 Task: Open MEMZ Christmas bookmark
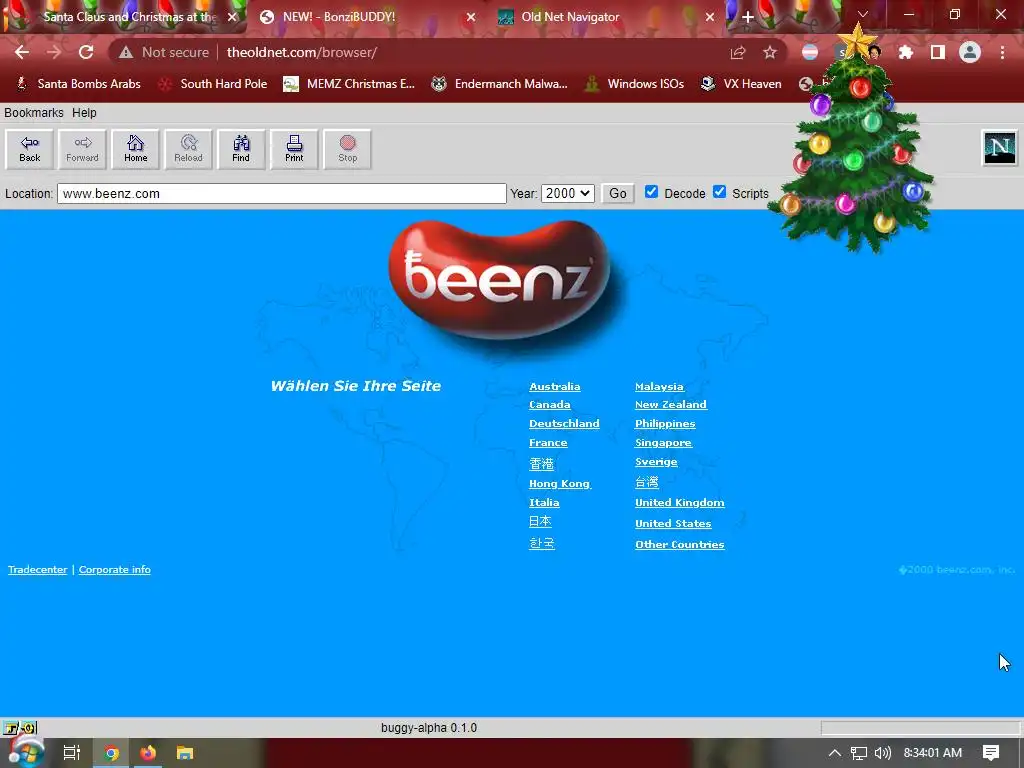pos(349,84)
